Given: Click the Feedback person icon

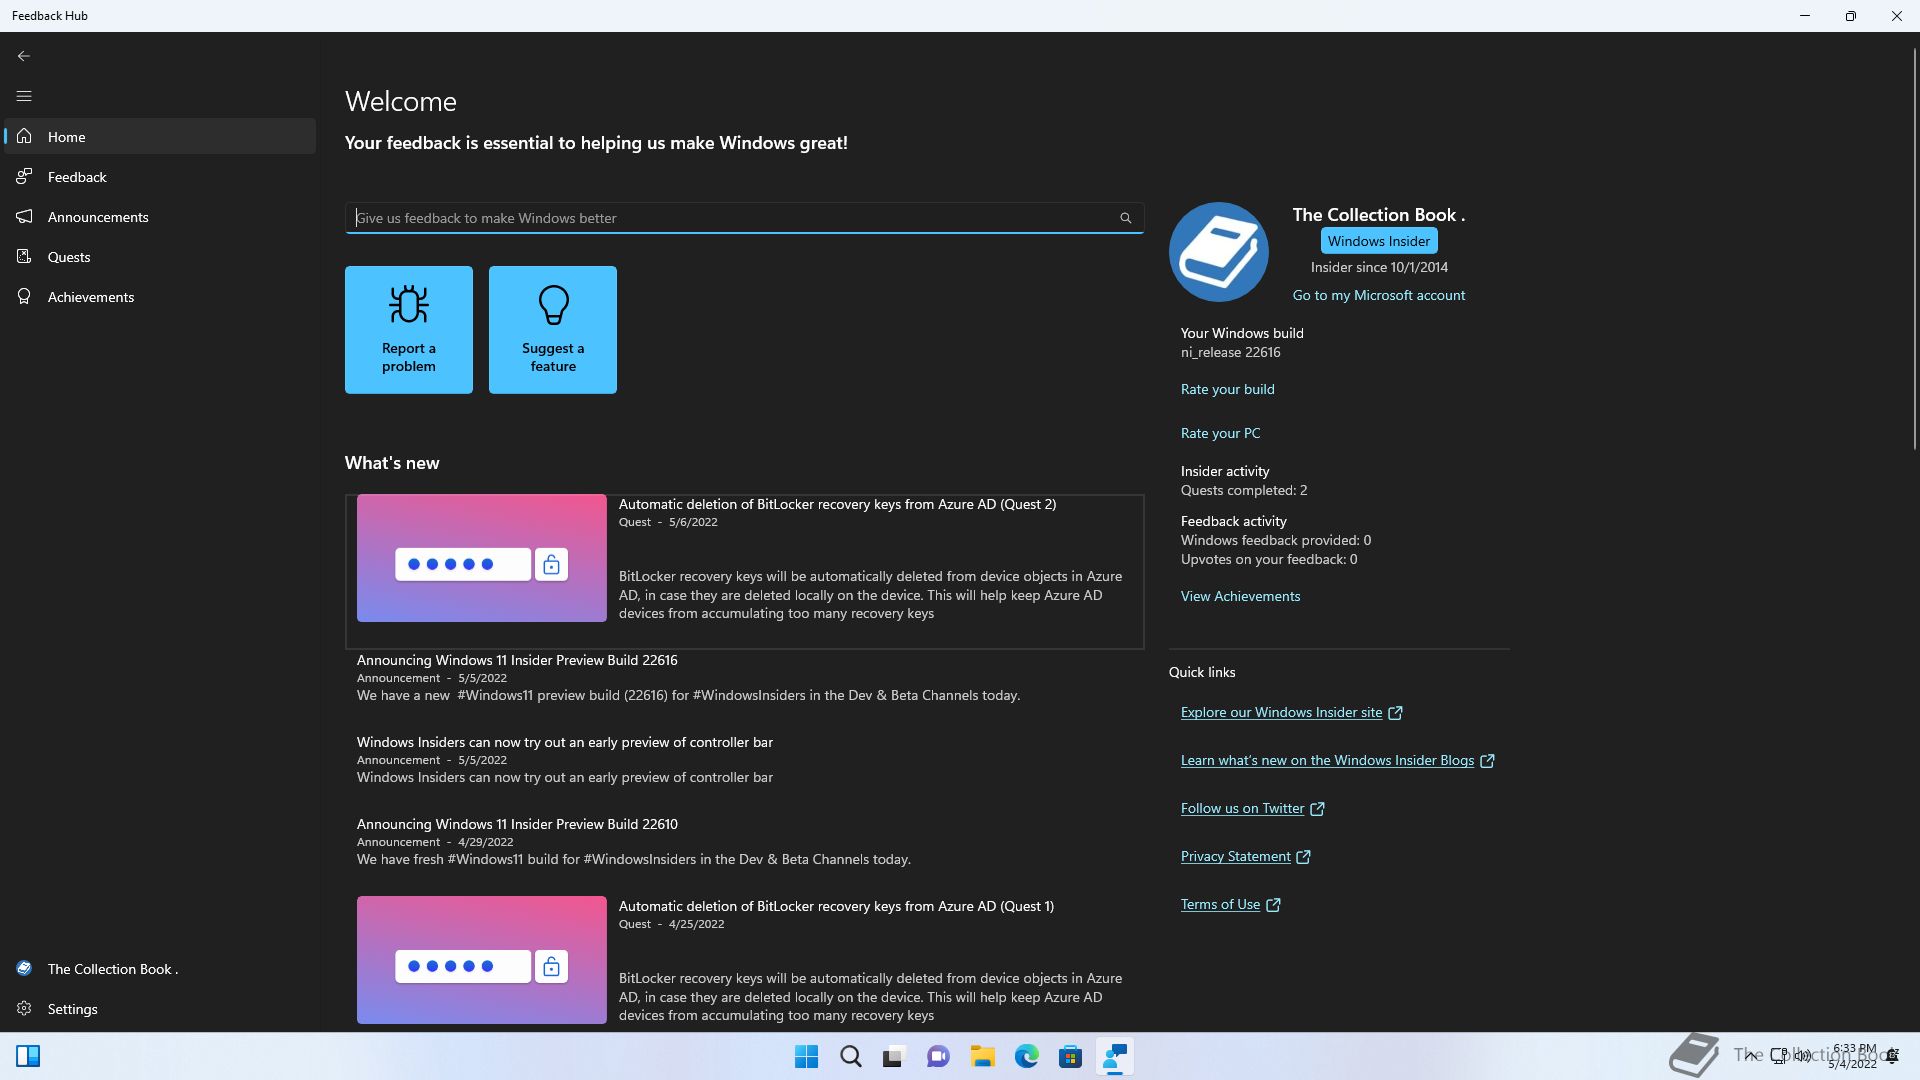Looking at the screenshot, I should [x=24, y=176].
